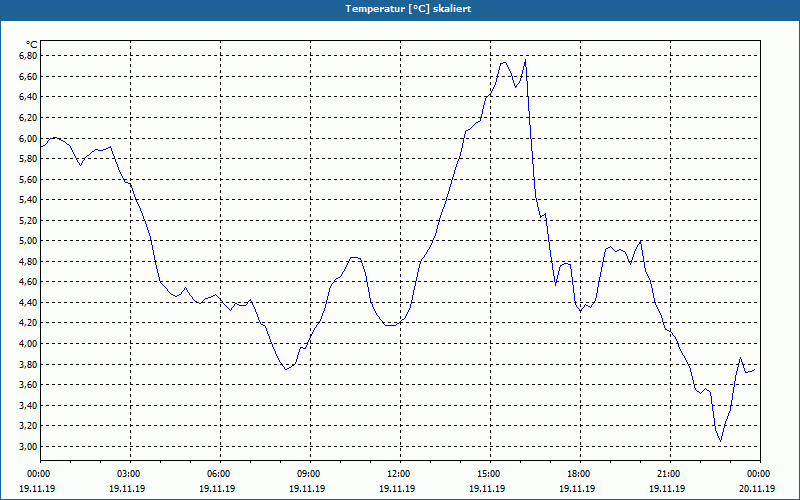This screenshot has height=500, width=800.
Task: Select the 6,60 y-axis value
Action: (29, 77)
